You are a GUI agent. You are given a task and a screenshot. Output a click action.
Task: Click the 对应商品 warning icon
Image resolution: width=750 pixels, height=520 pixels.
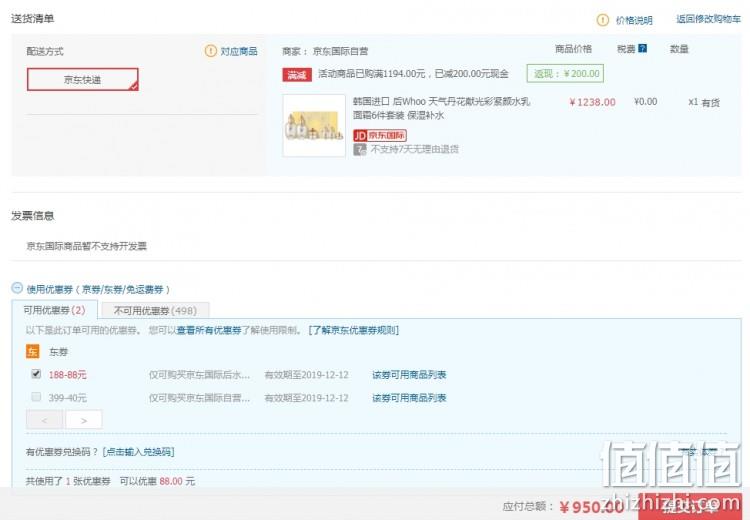[210, 51]
